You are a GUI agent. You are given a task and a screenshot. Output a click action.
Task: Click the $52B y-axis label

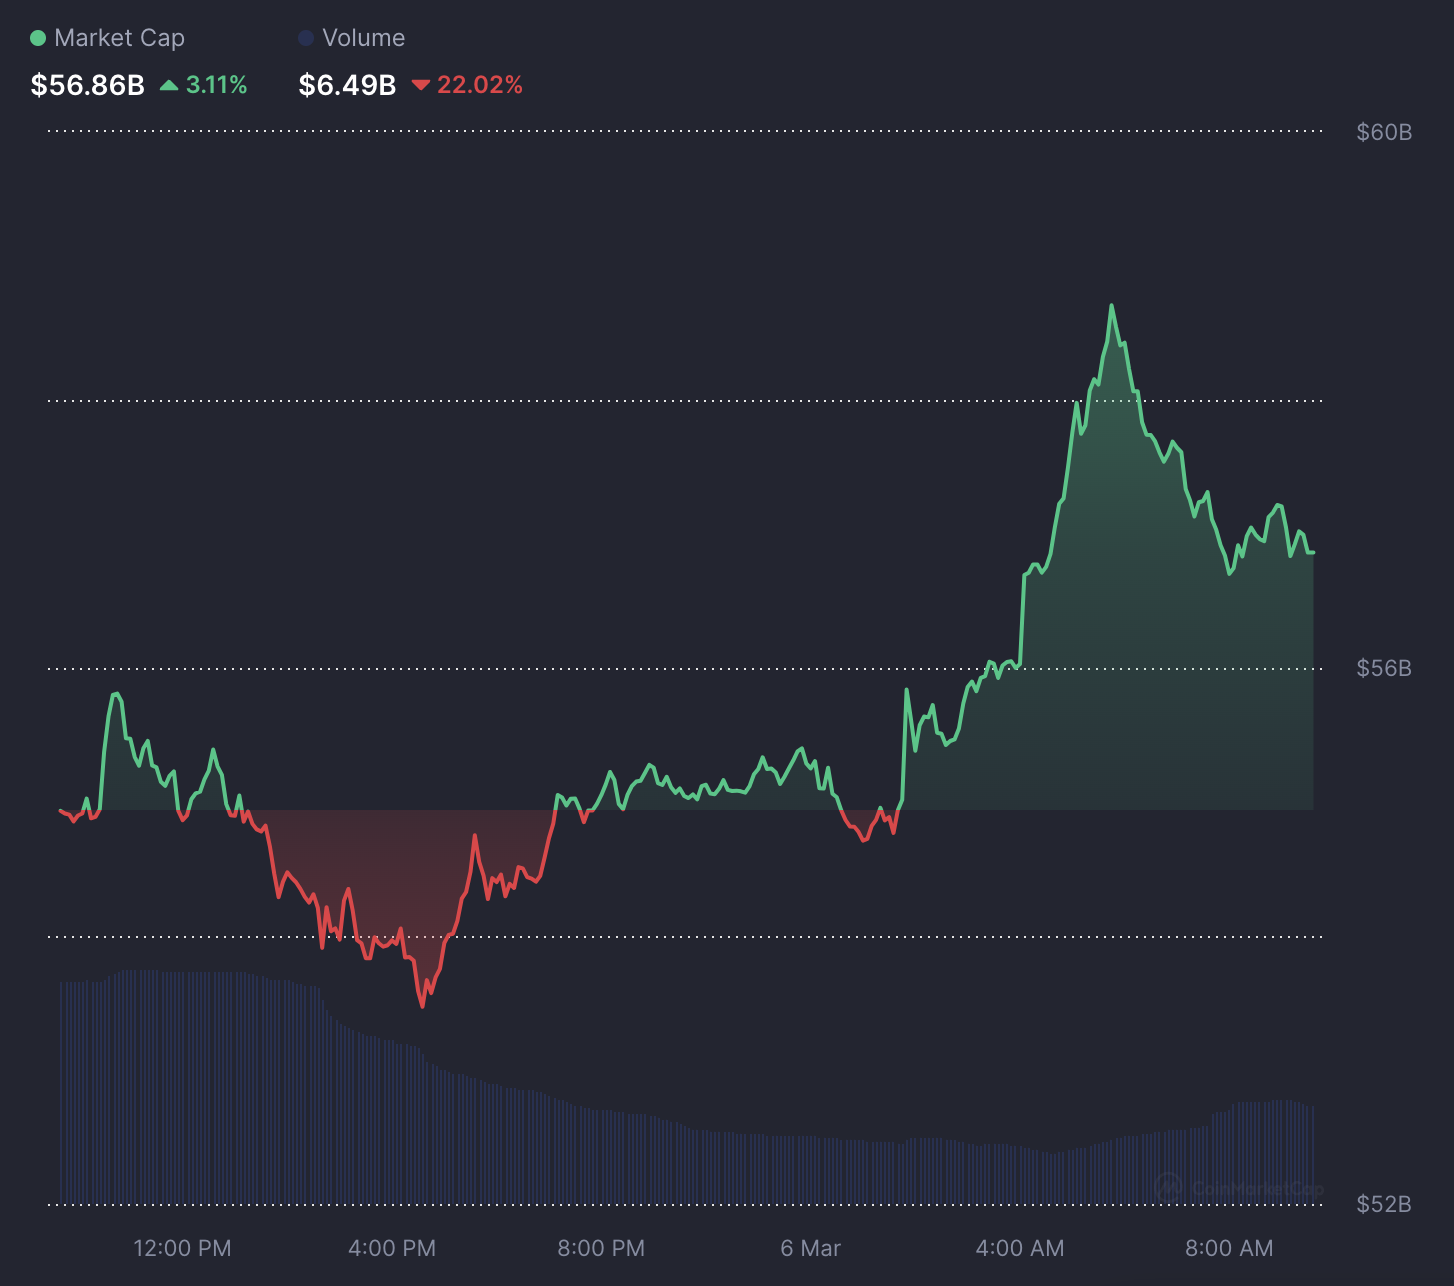click(x=1384, y=1204)
